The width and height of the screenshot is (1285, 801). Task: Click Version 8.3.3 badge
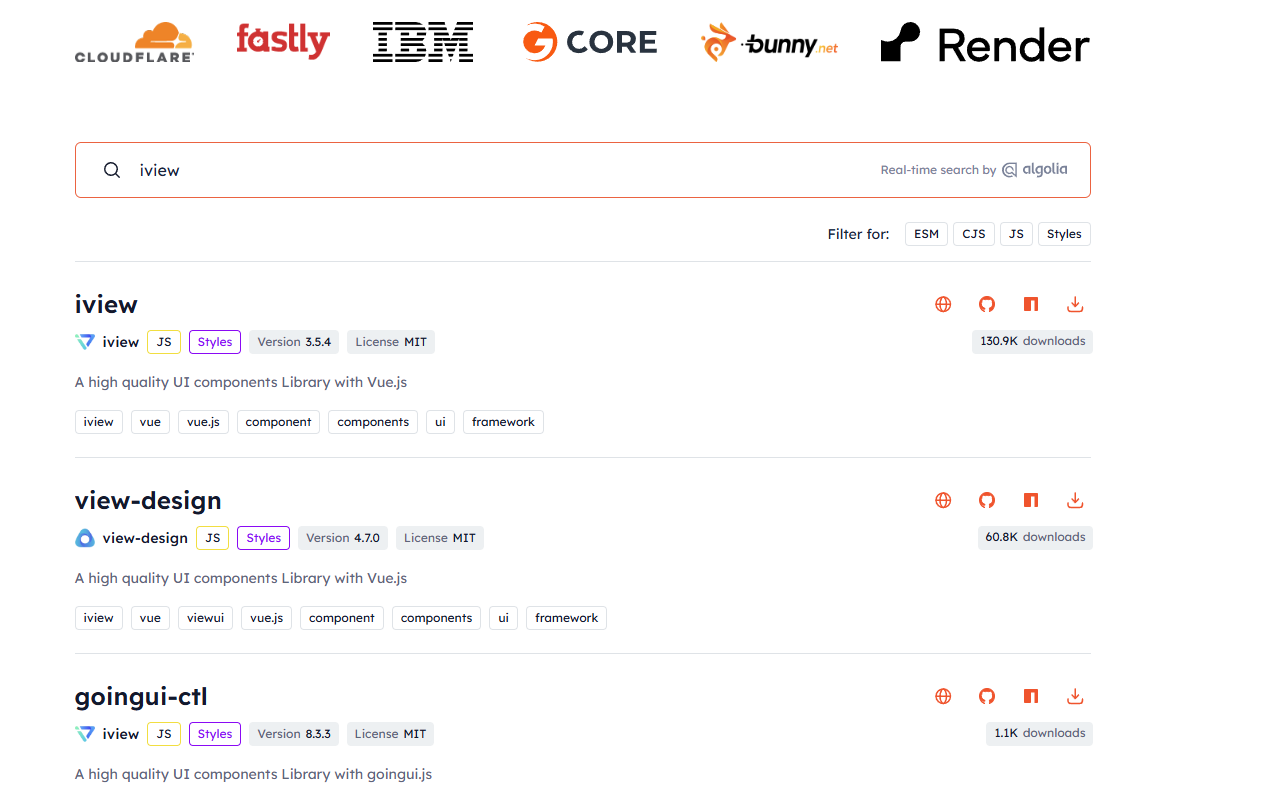pos(294,734)
